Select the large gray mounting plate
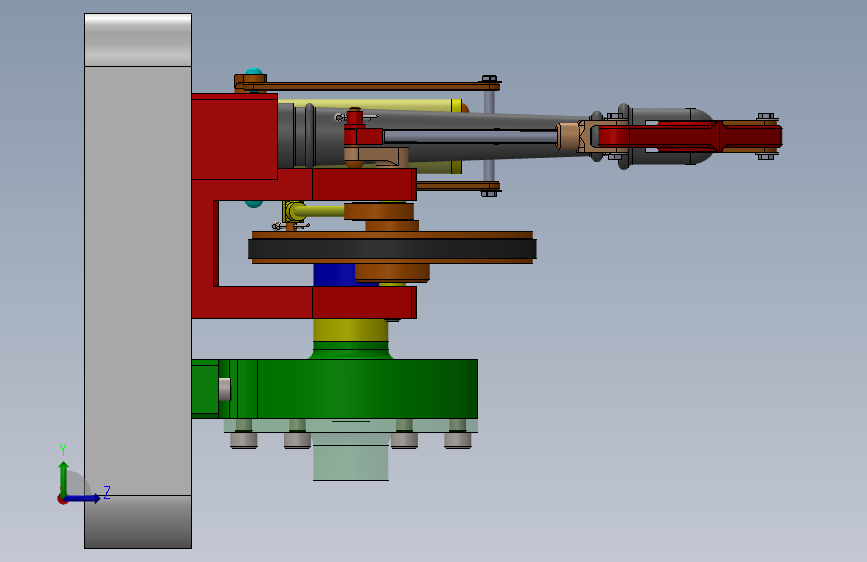867x562 pixels. point(138,281)
